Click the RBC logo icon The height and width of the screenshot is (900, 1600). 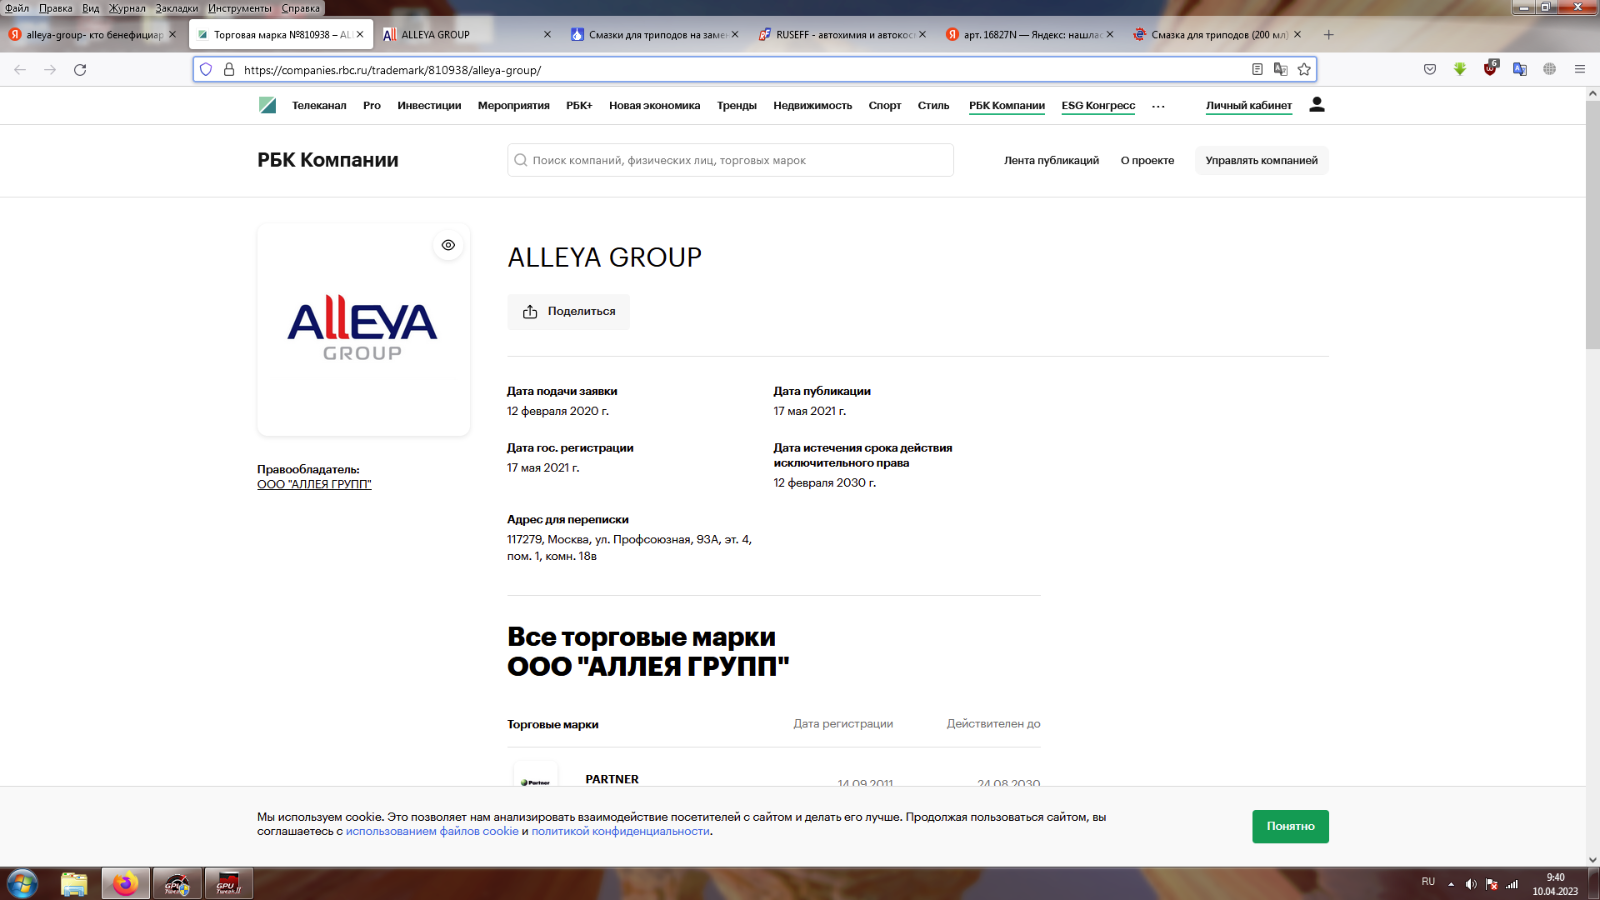pyautogui.click(x=267, y=105)
